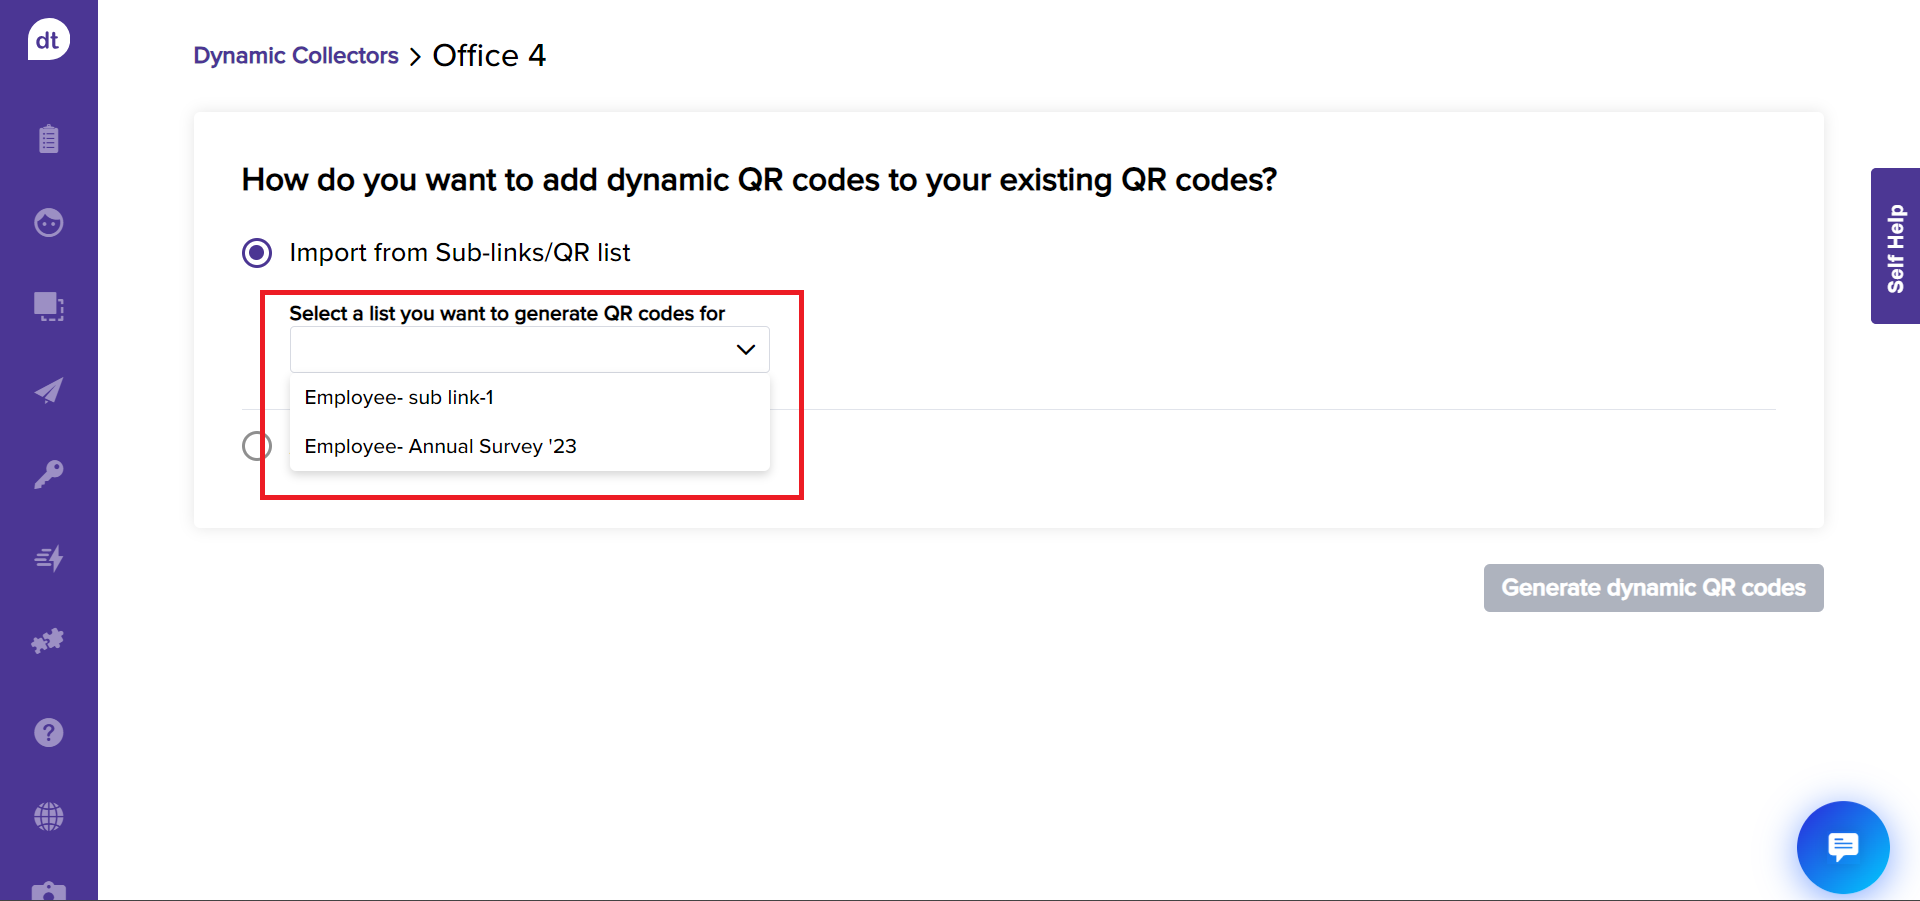The image size is (1920, 901).
Task: Click the dt logo in sidebar
Action: [x=48, y=40]
